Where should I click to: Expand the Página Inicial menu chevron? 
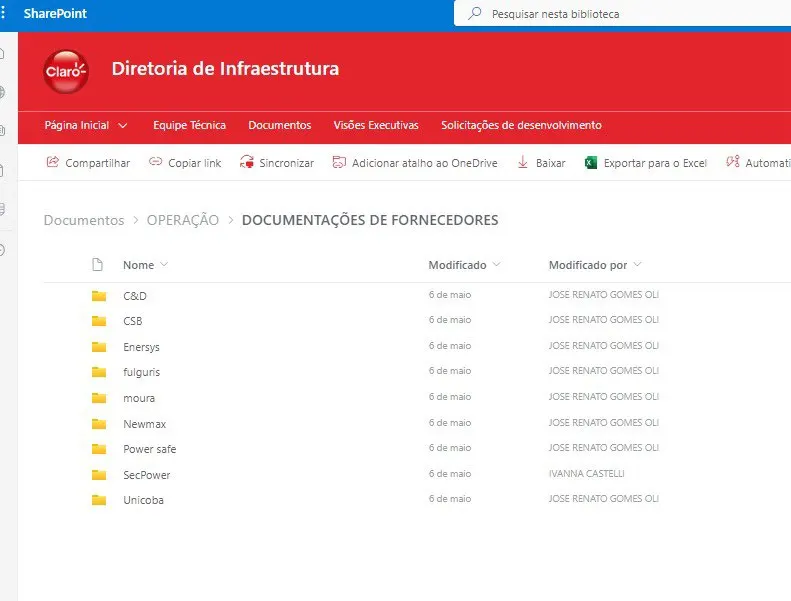pos(123,126)
